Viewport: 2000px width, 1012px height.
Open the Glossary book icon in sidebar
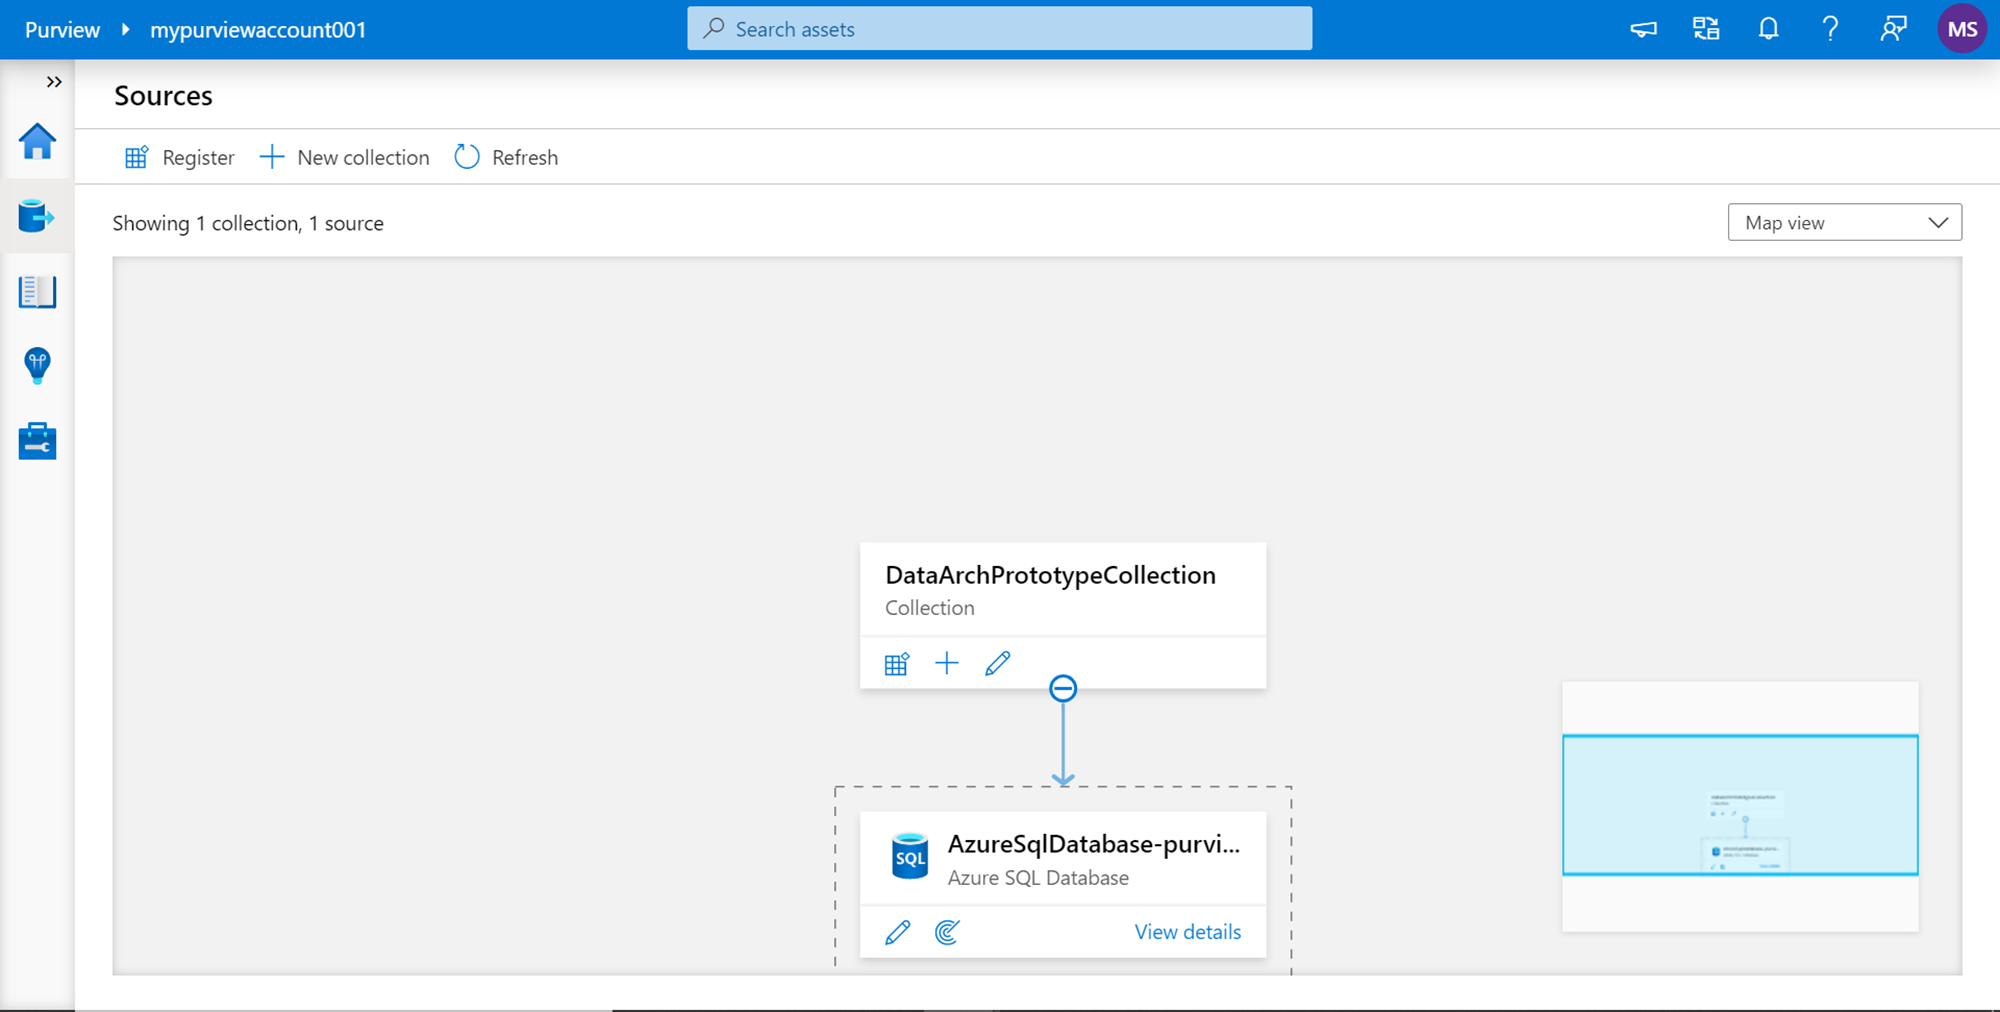pos(37,292)
